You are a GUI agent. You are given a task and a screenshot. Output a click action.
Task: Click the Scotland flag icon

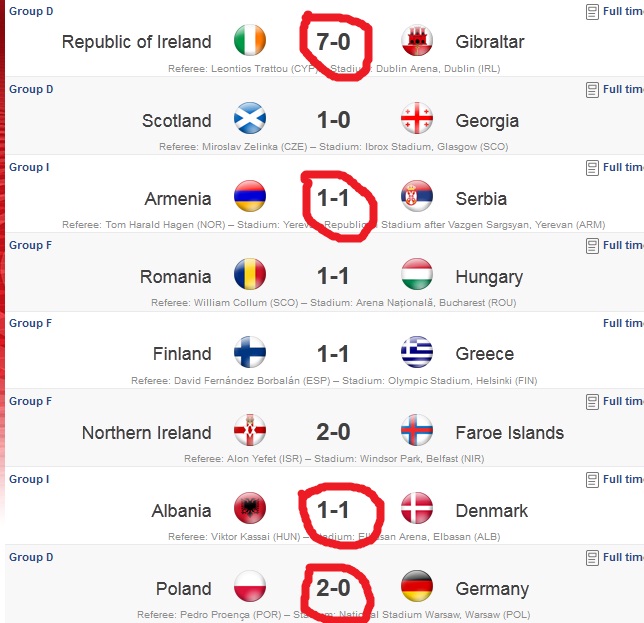click(249, 120)
